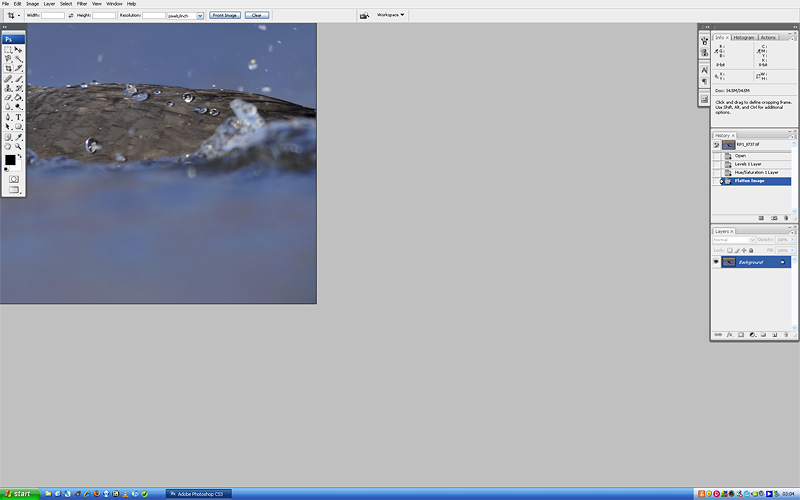Select the Eyedropper tool
Screen dimensions: 800x500
tap(18, 137)
